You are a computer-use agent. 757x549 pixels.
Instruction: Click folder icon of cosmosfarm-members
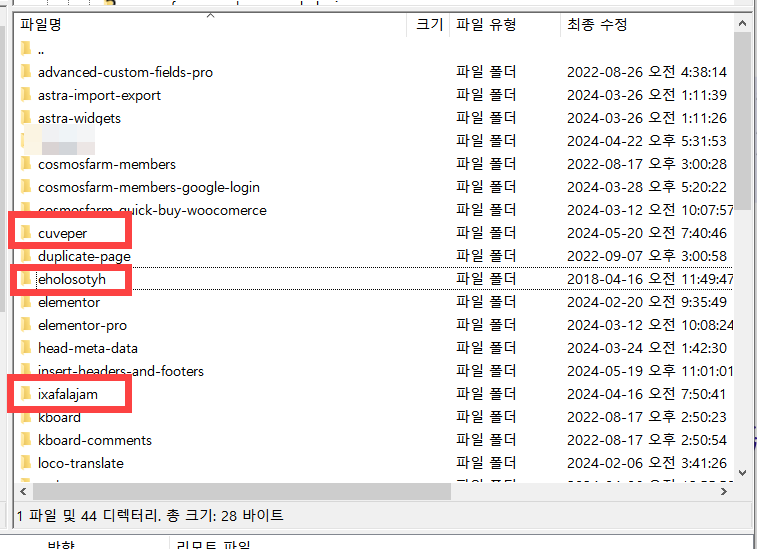coord(26,164)
